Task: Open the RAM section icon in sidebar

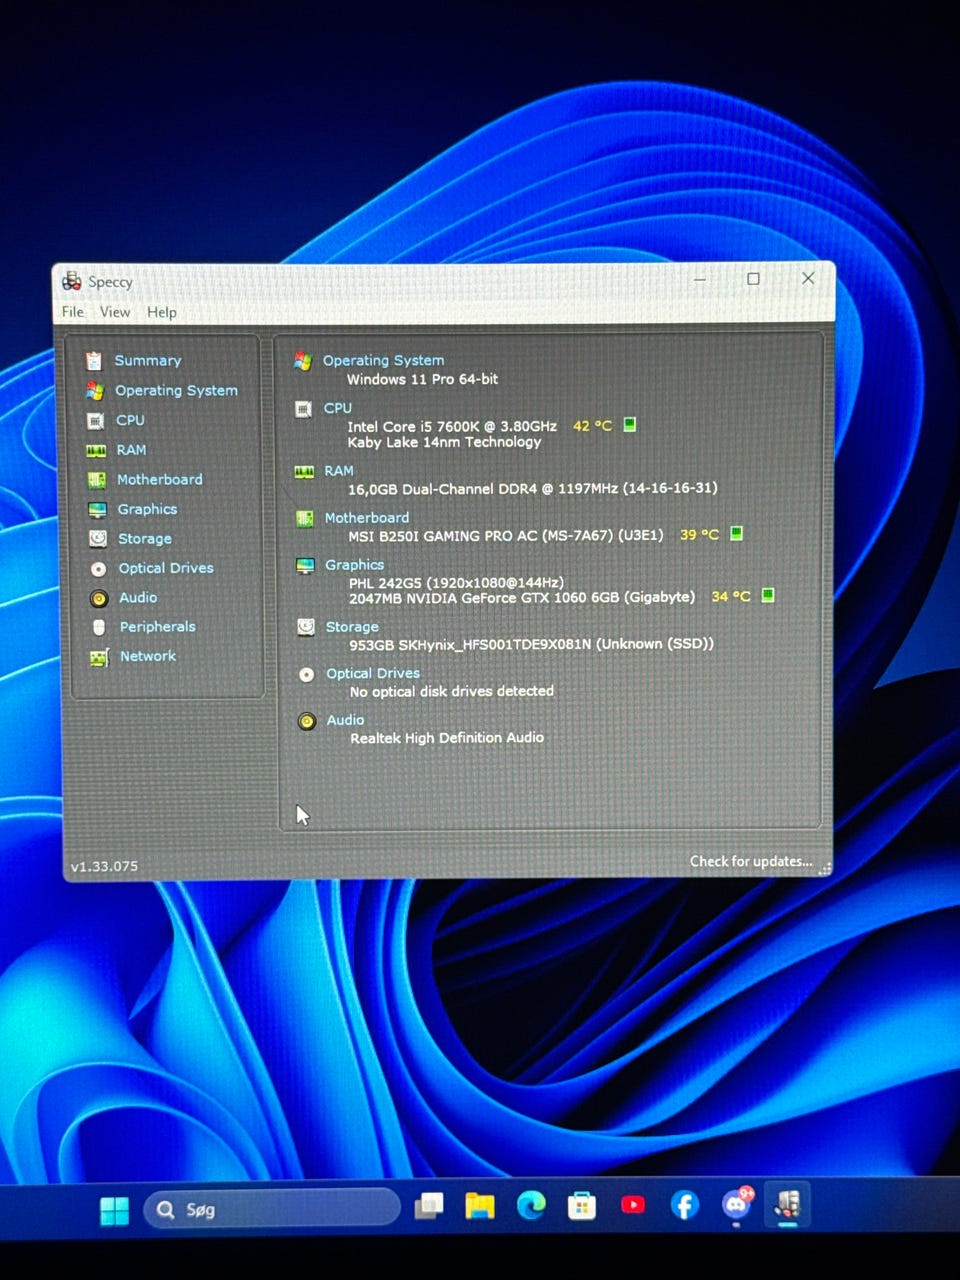Action: pyautogui.click(x=96, y=451)
